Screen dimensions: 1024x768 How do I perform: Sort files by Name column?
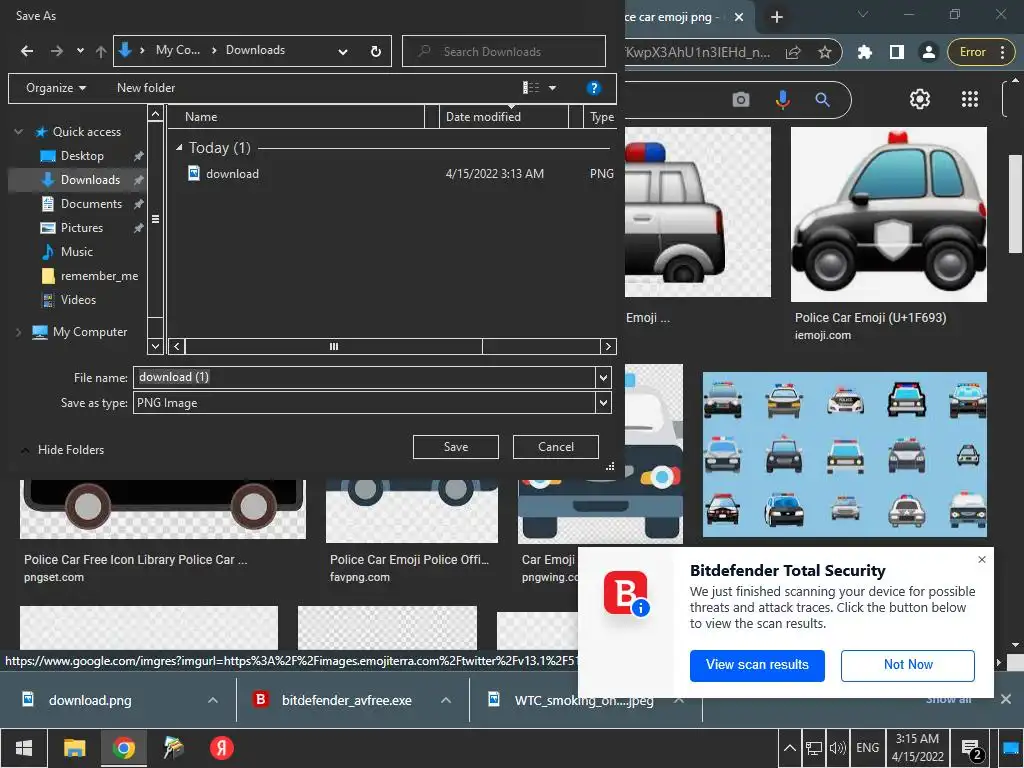click(297, 117)
